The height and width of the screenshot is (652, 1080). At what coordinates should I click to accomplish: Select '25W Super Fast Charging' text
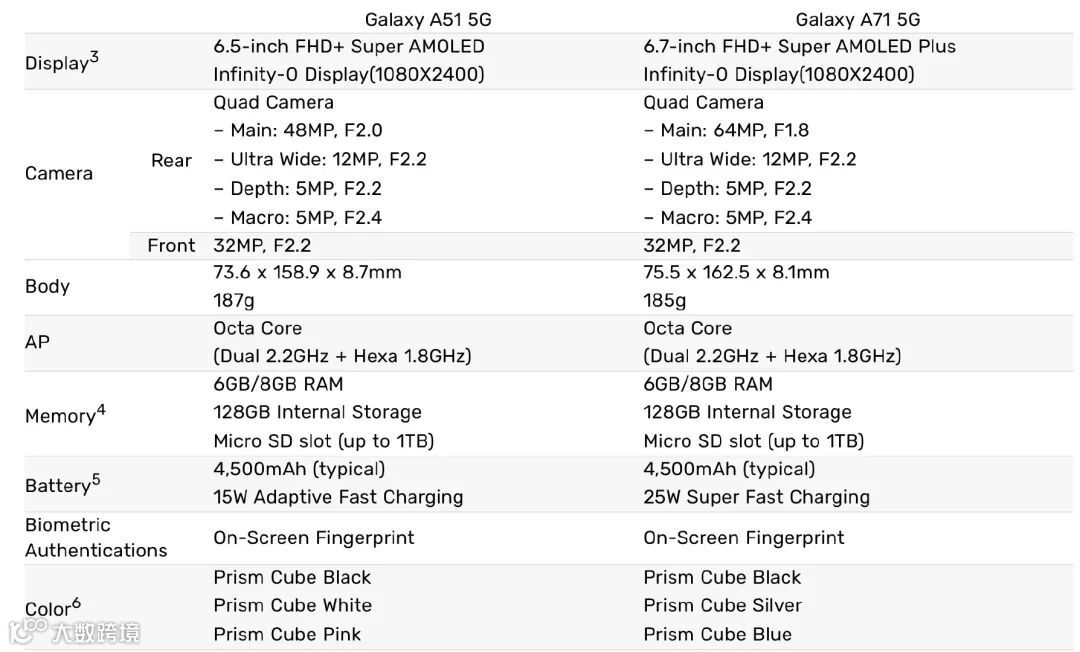[756, 497]
